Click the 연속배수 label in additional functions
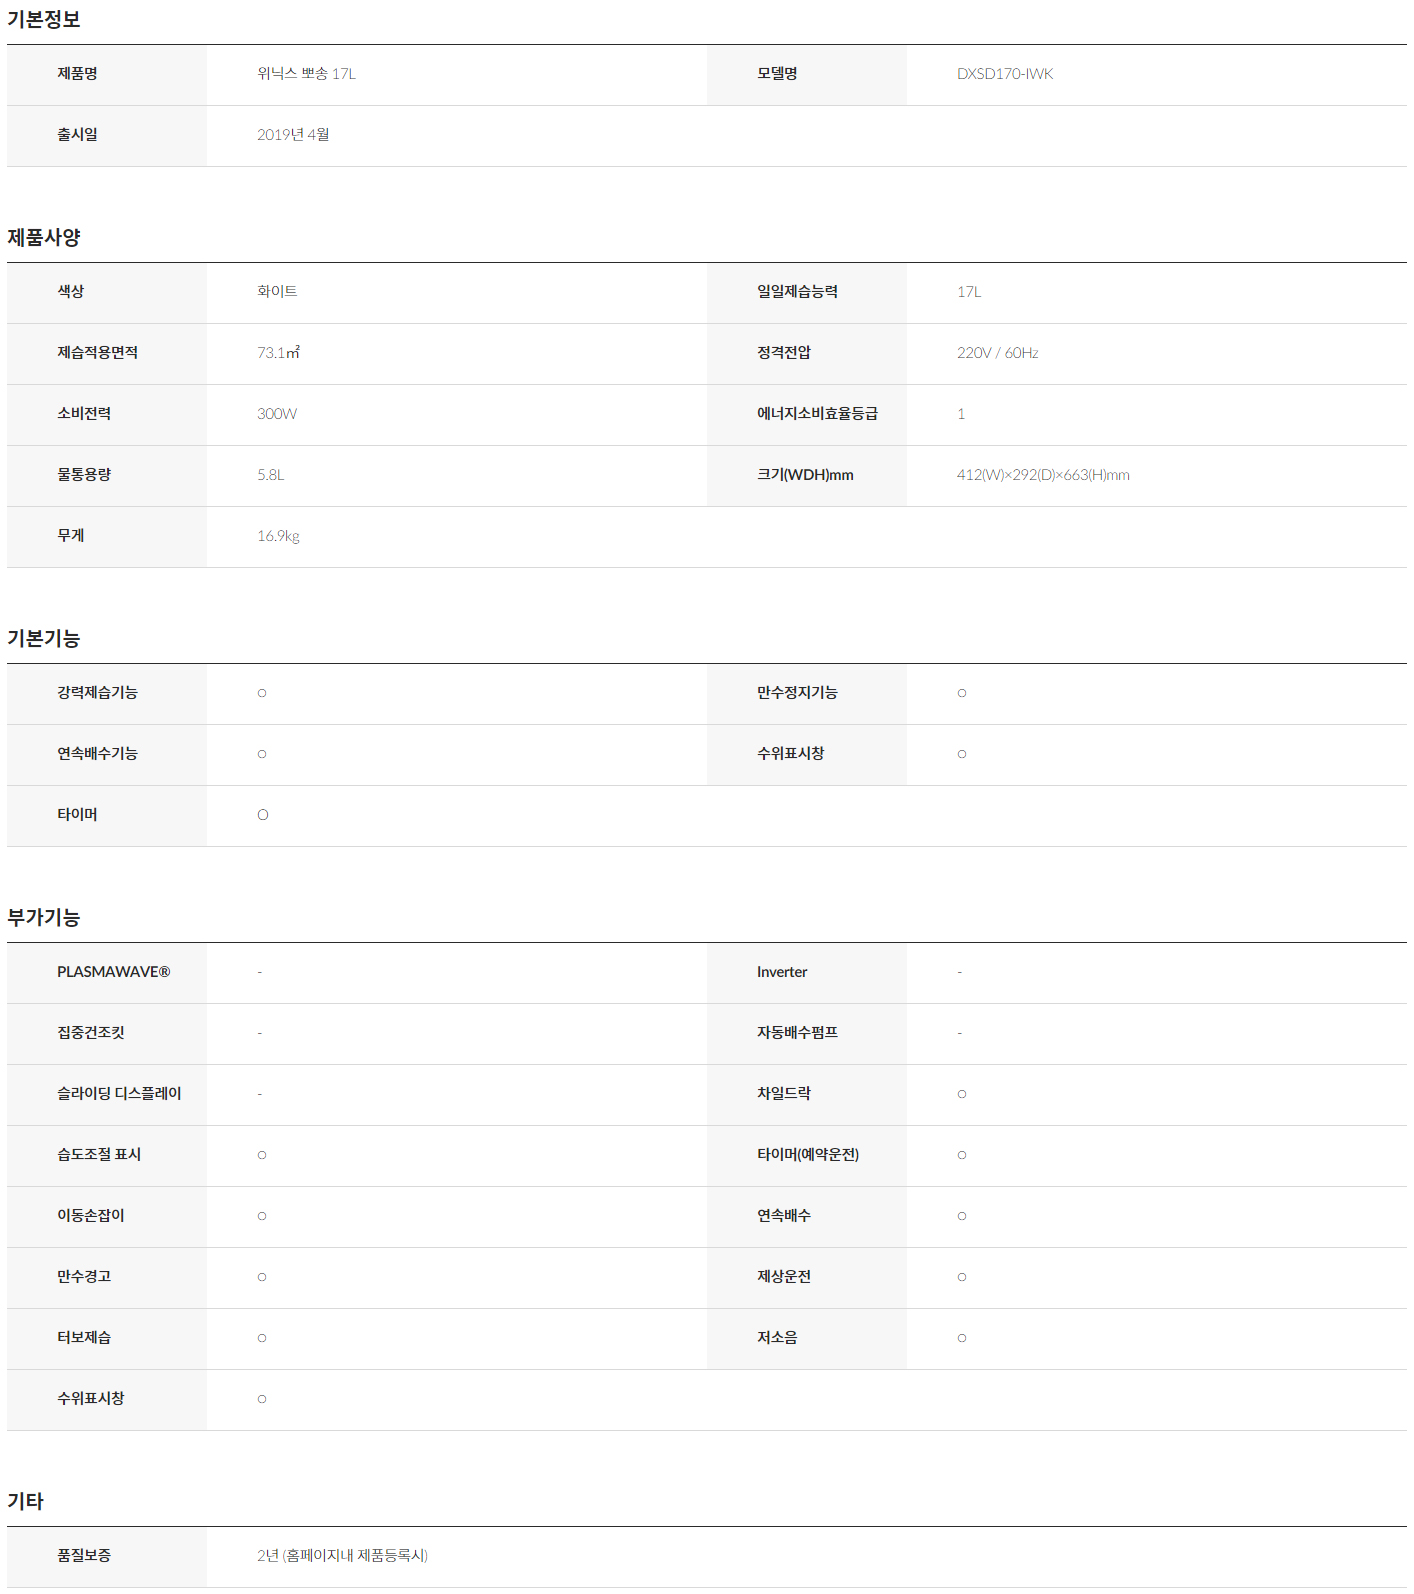The height and width of the screenshot is (1594, 1414). click(784, 1216)
